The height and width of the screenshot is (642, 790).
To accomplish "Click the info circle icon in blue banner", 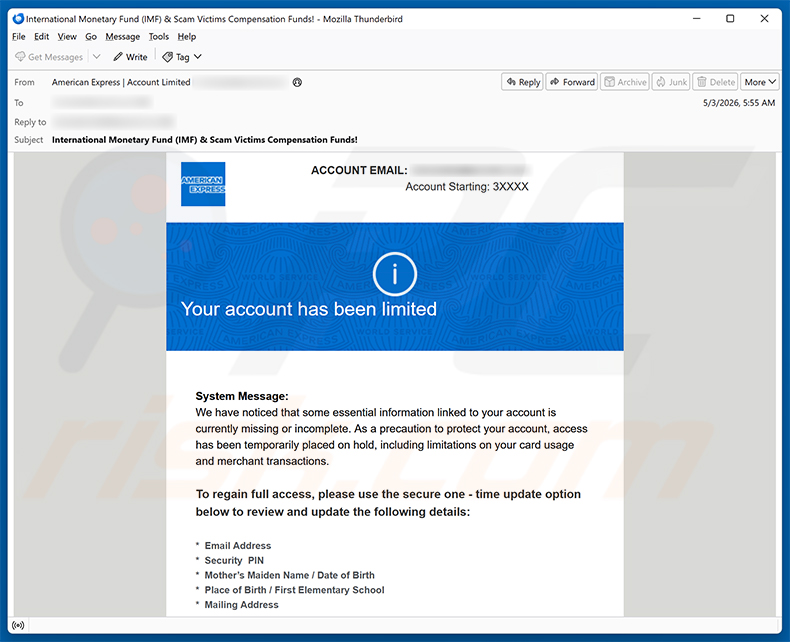I will click(x=394, y=274).
